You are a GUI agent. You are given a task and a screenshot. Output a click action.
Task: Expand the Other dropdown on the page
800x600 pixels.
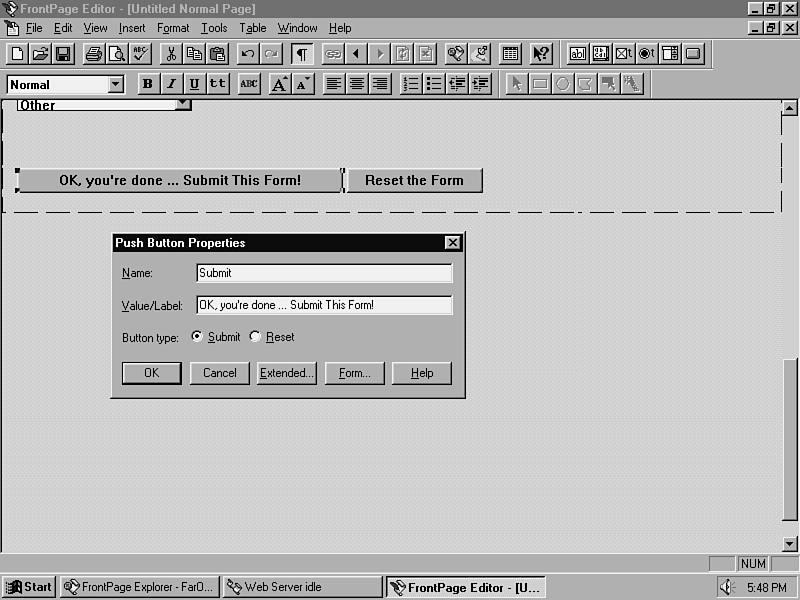coord(182,104)
